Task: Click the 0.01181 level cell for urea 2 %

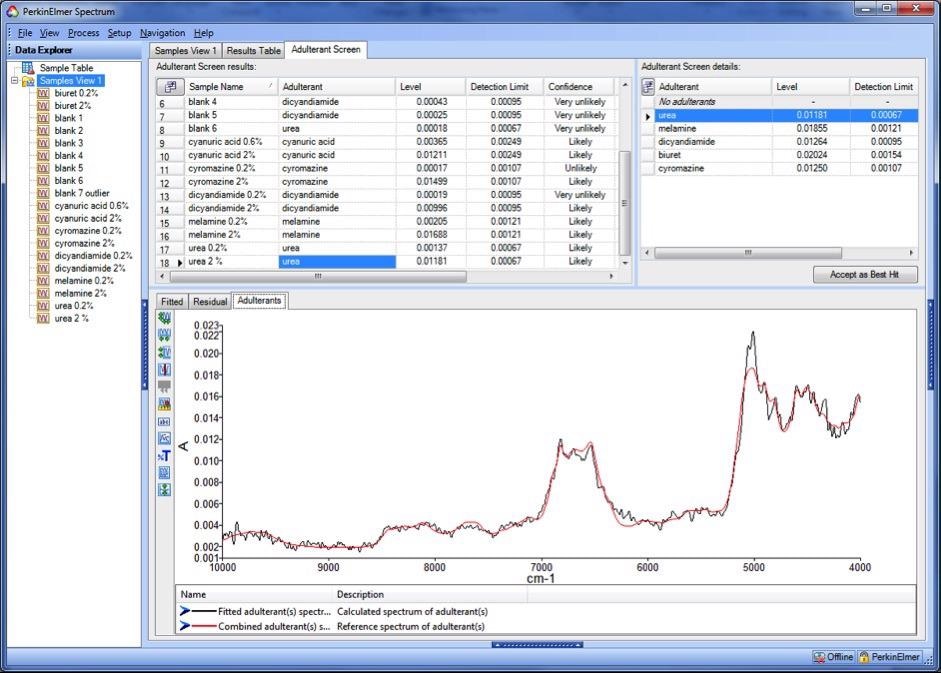Action: coord(431,261)
